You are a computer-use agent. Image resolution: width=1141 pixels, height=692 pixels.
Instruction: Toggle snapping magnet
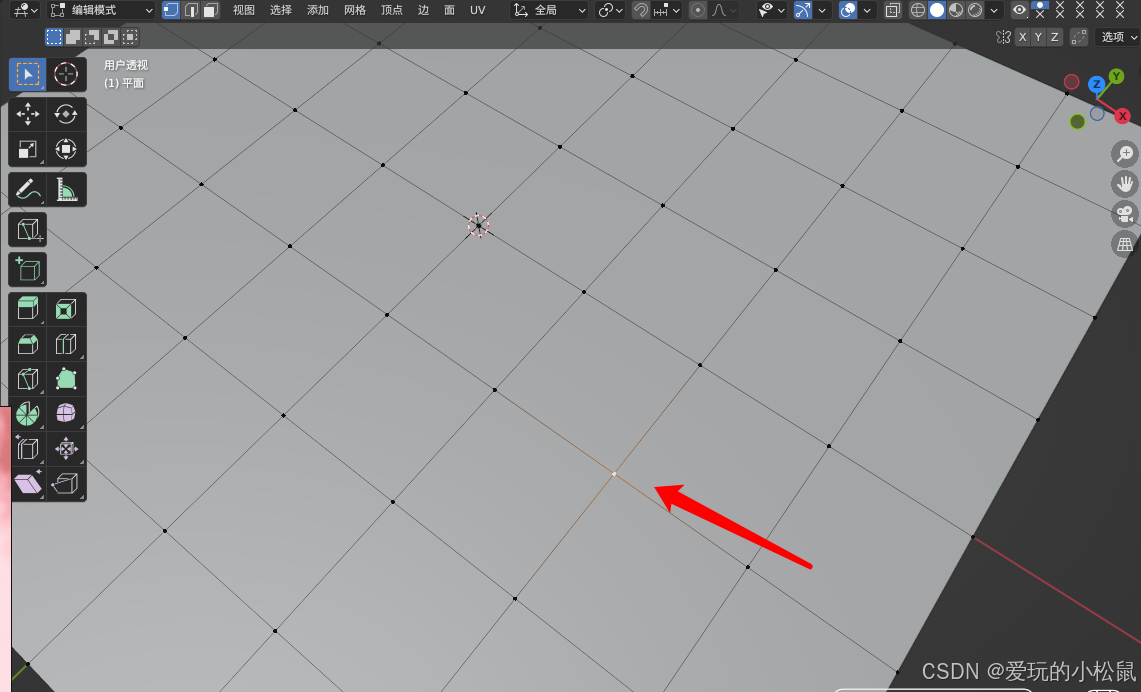641,10
